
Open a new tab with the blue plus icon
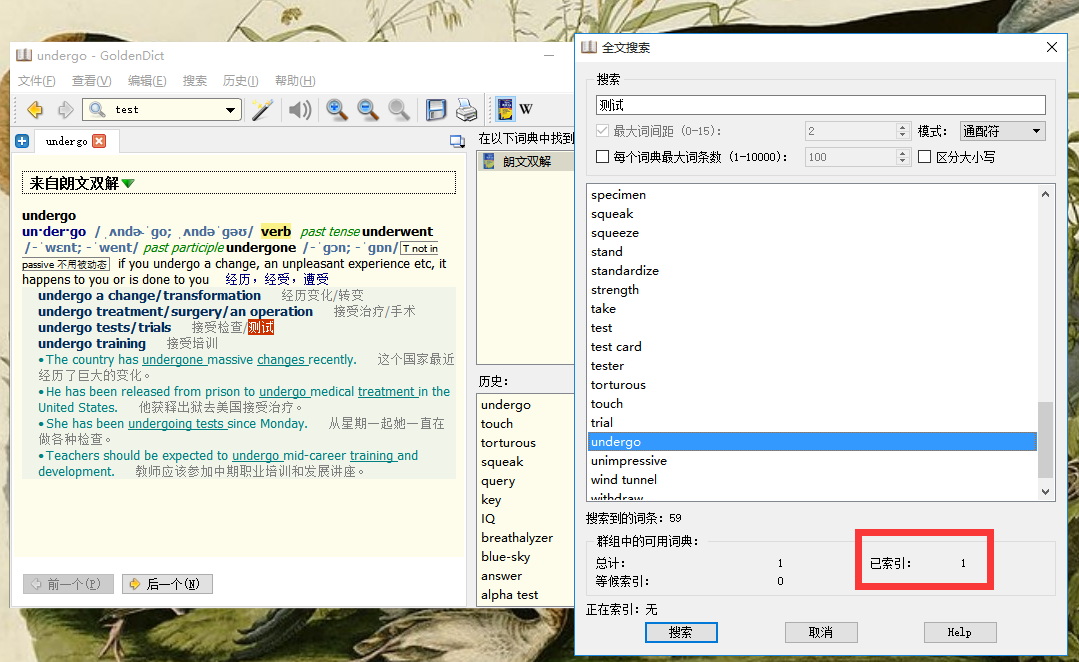(22, 141)
